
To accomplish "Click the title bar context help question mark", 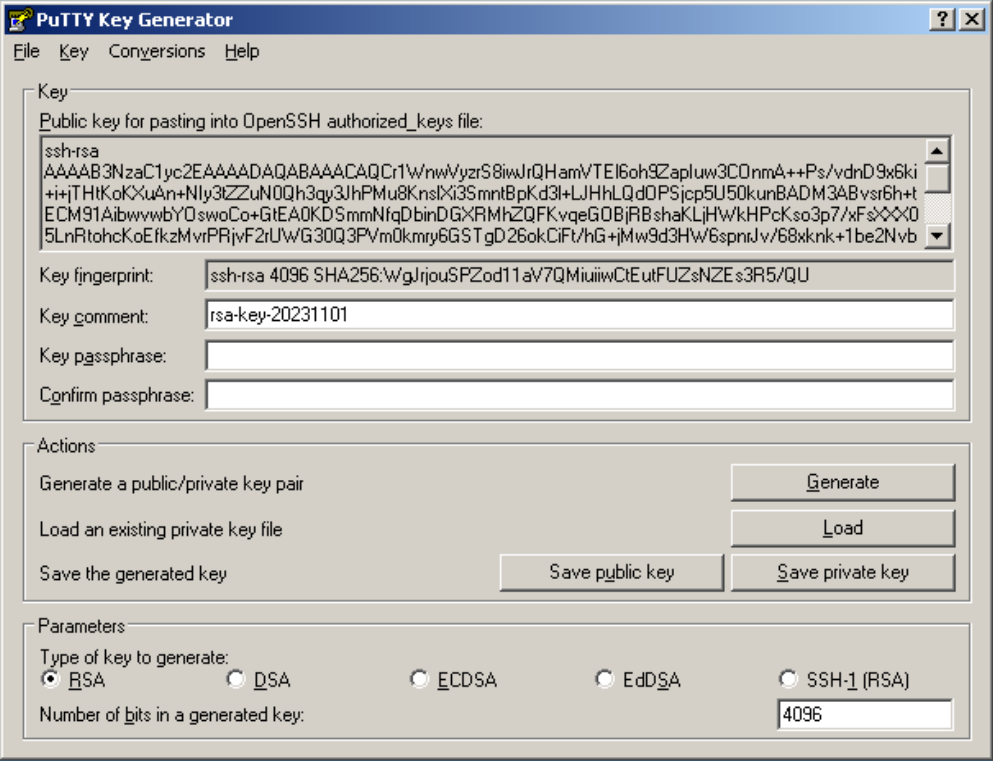I will point(943,20).
